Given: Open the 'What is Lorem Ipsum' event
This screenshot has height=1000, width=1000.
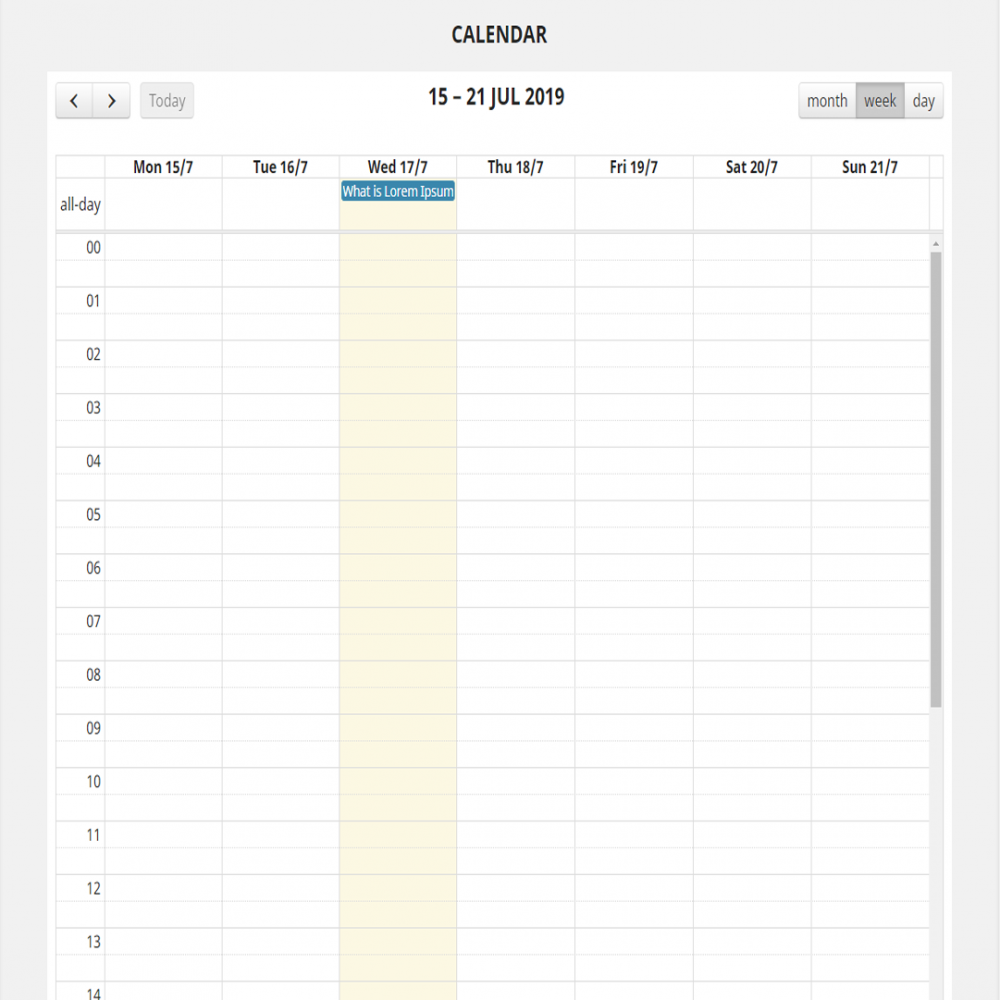Looking at the screenshot, I should [x=398, y=191].
